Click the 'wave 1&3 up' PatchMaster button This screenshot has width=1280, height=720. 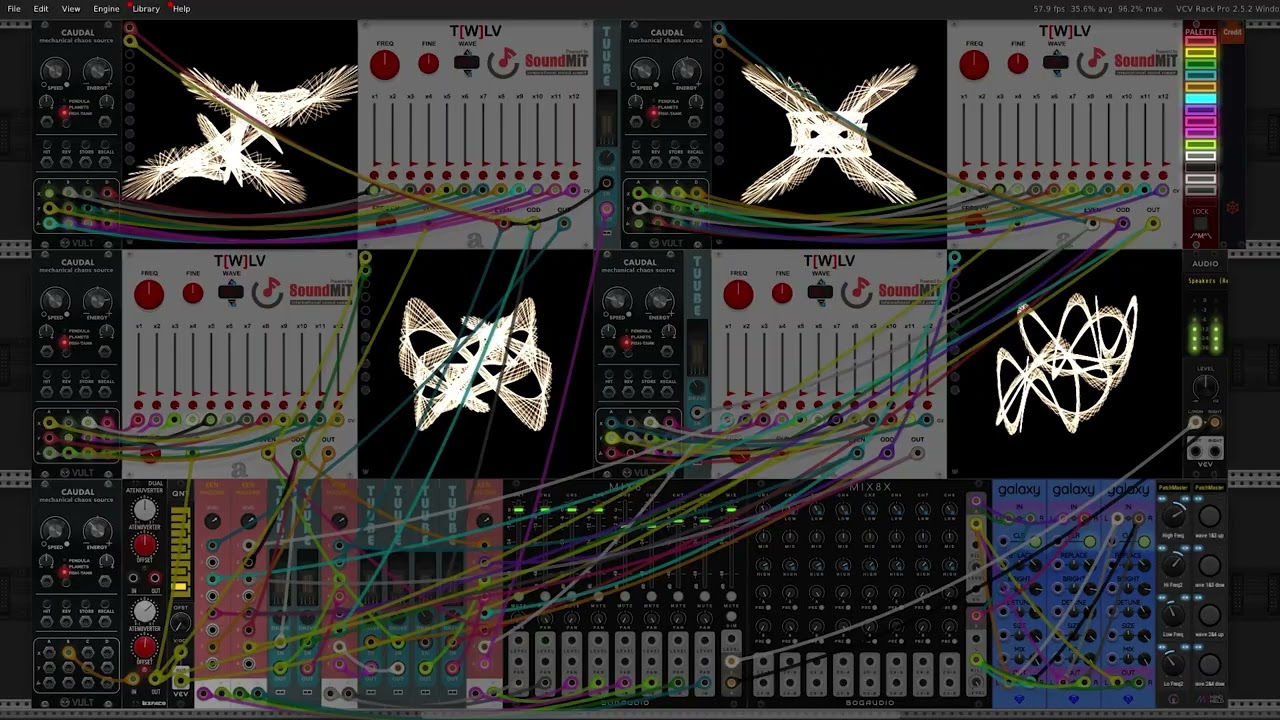[x=1210, y=516]
